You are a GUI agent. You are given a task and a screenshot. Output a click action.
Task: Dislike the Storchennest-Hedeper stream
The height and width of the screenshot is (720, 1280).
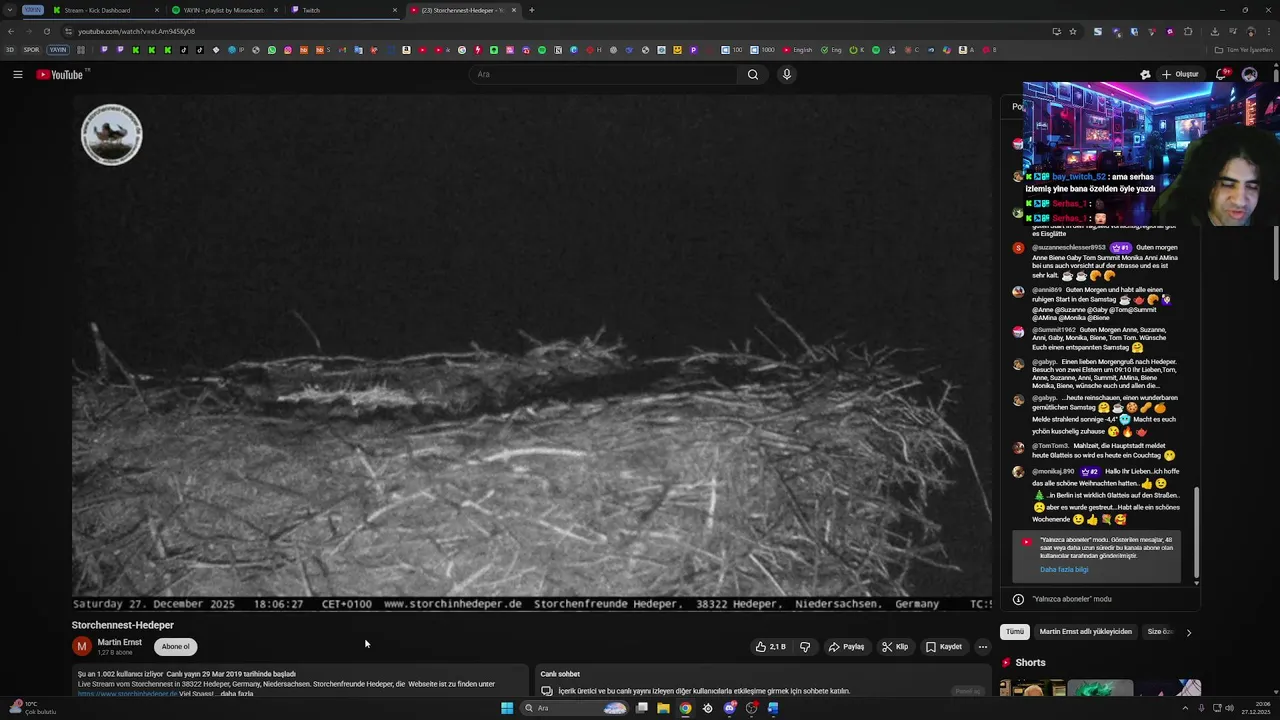click(x=805, y=647)
